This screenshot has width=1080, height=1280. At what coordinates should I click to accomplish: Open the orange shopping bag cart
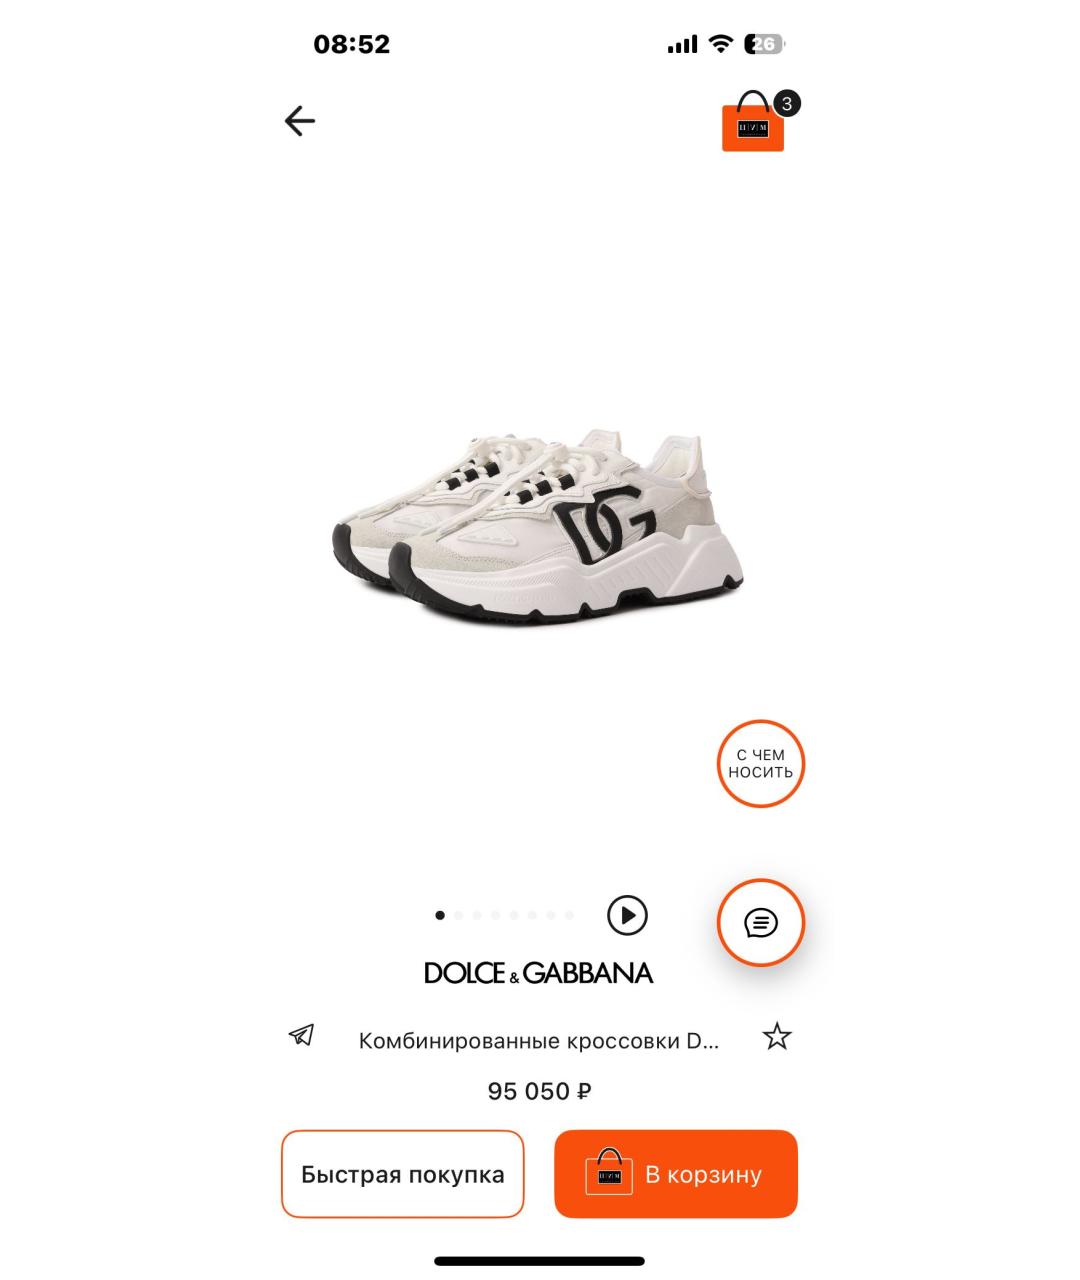[753, 122]
